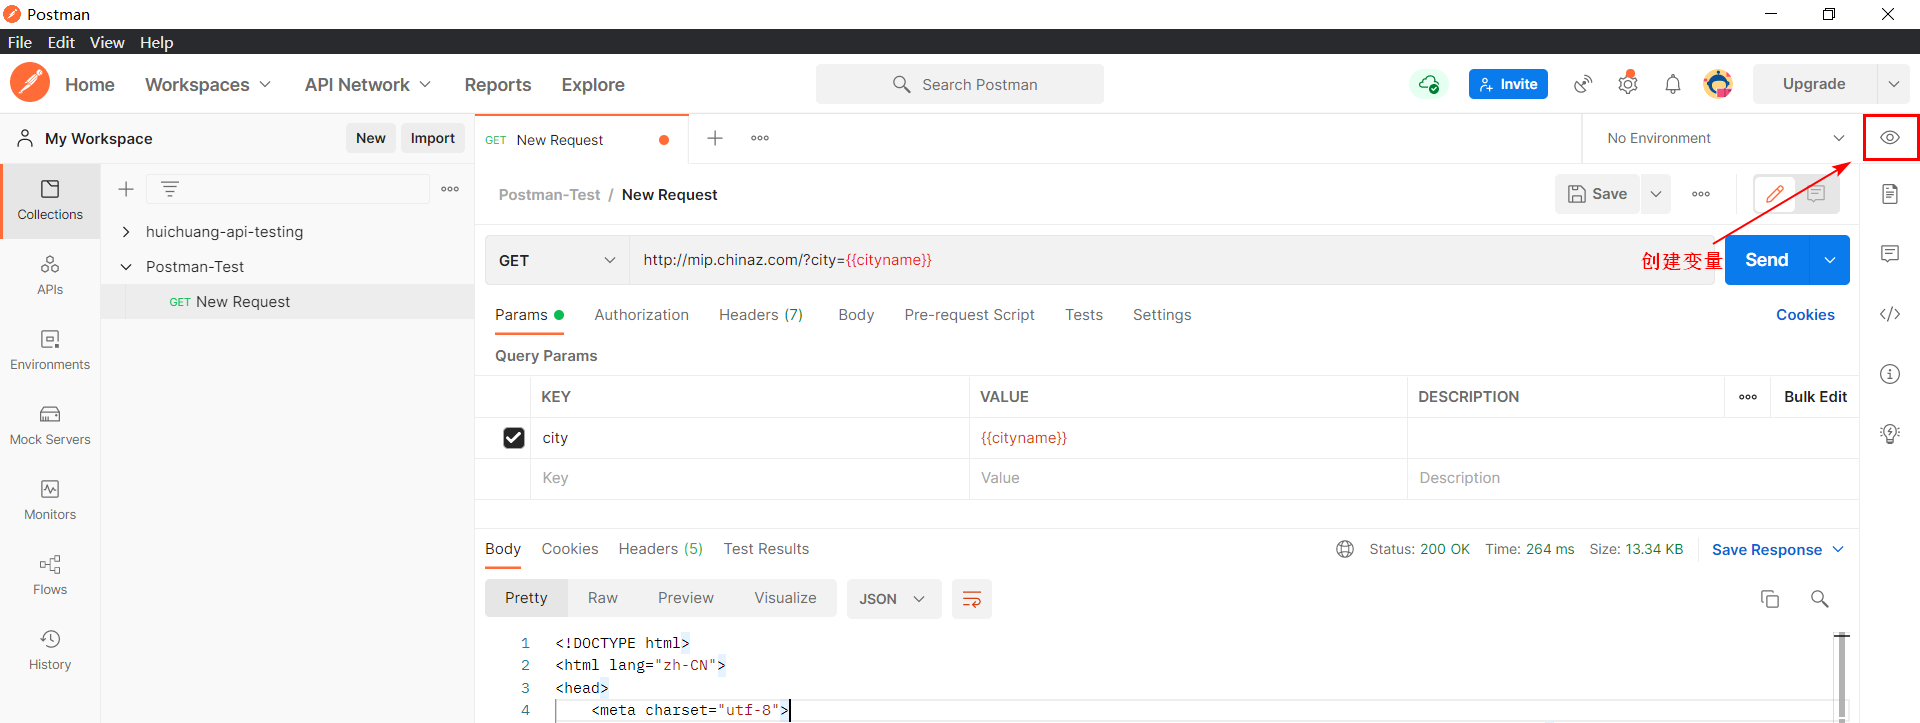Open the Monitors sidebar panel

[x=50, y=501]
